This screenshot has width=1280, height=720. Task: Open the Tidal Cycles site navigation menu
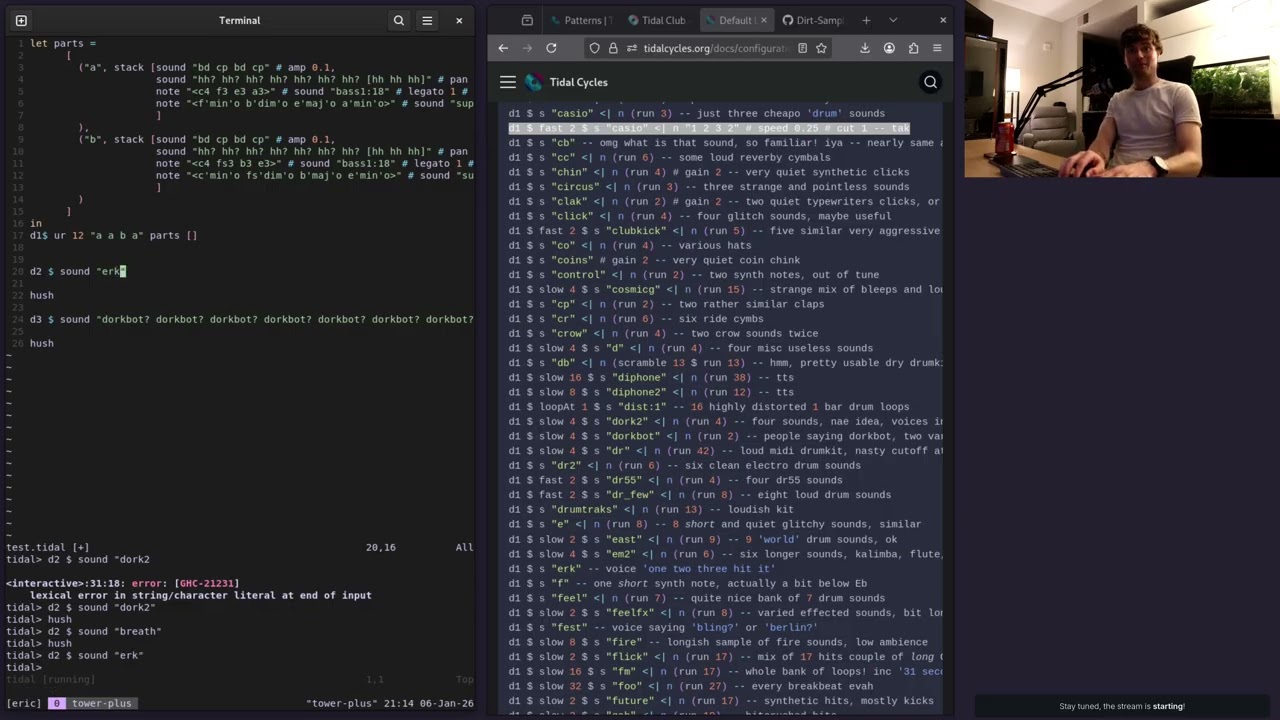508,82
